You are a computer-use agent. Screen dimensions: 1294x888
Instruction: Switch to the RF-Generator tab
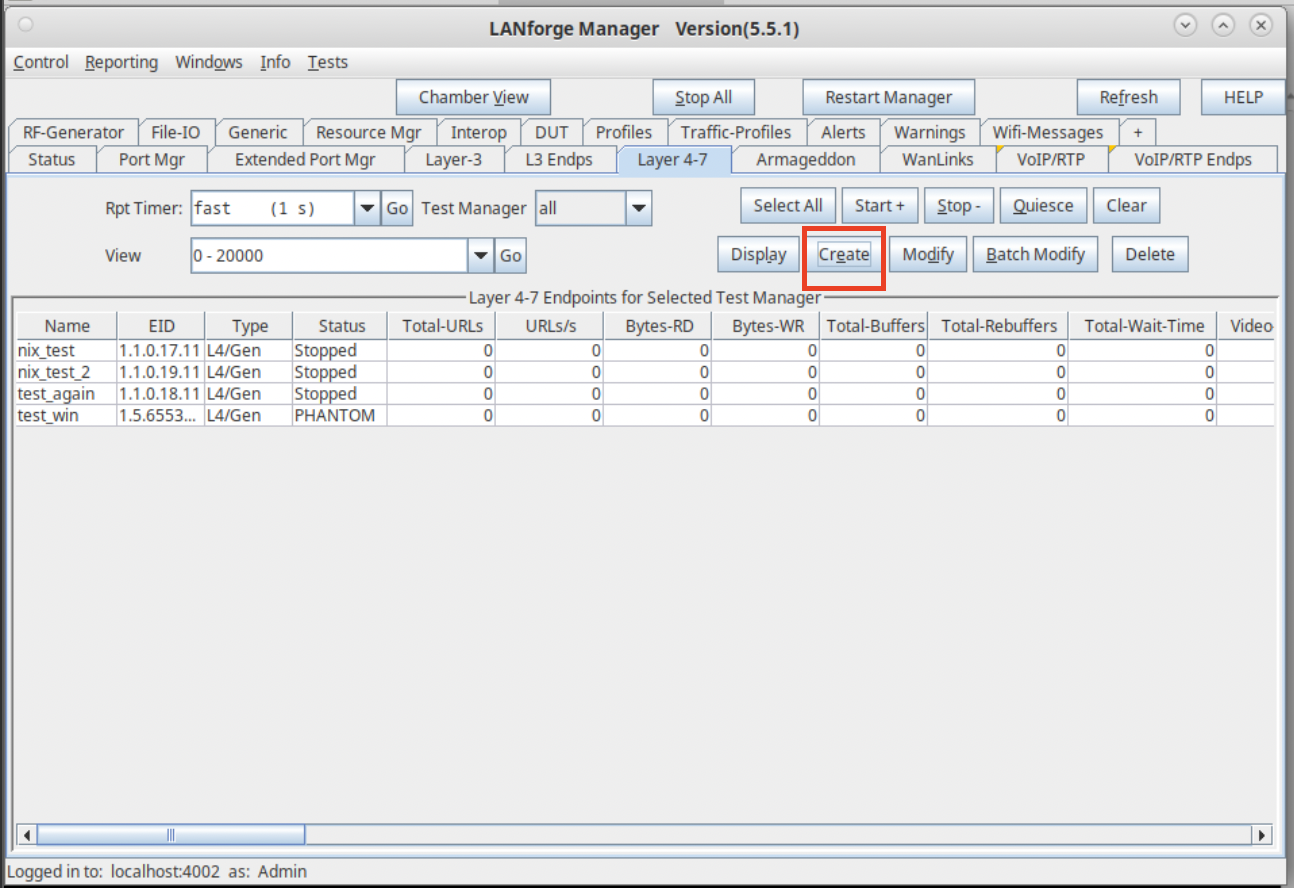point(73,132)
